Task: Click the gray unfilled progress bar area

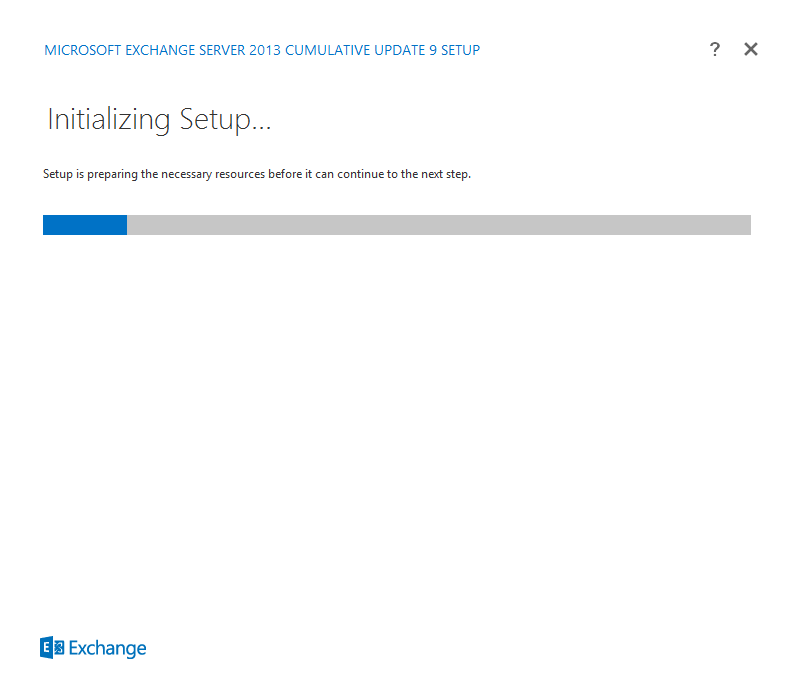Action: pos(438,225)
